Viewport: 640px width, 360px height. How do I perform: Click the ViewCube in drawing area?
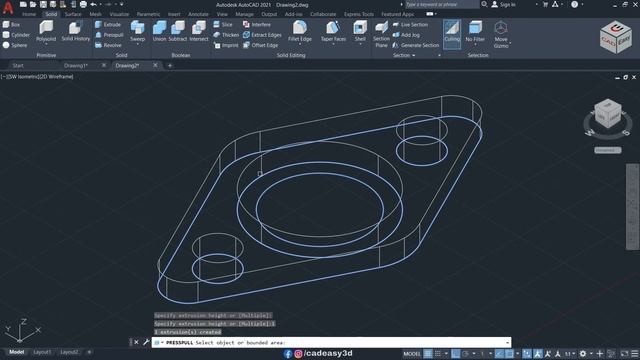tap(608, 115)
